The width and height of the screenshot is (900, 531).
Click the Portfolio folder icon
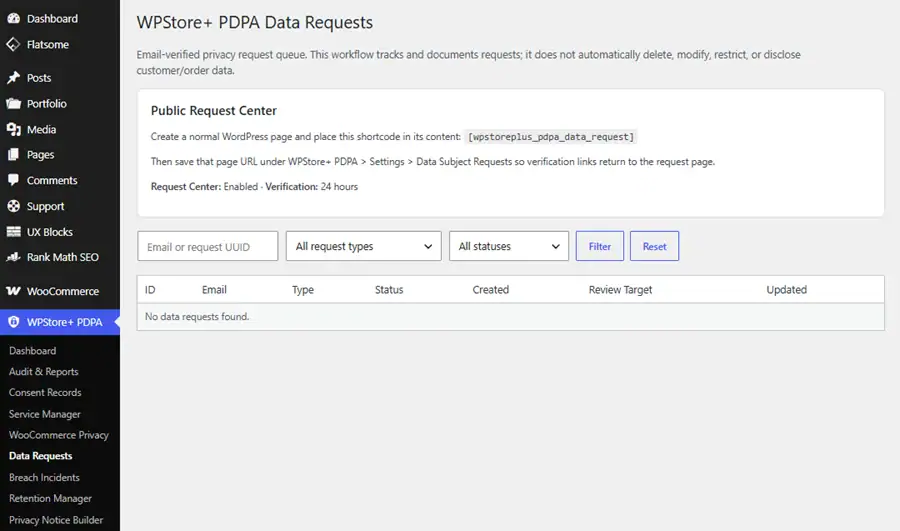(x=13, y=103)
